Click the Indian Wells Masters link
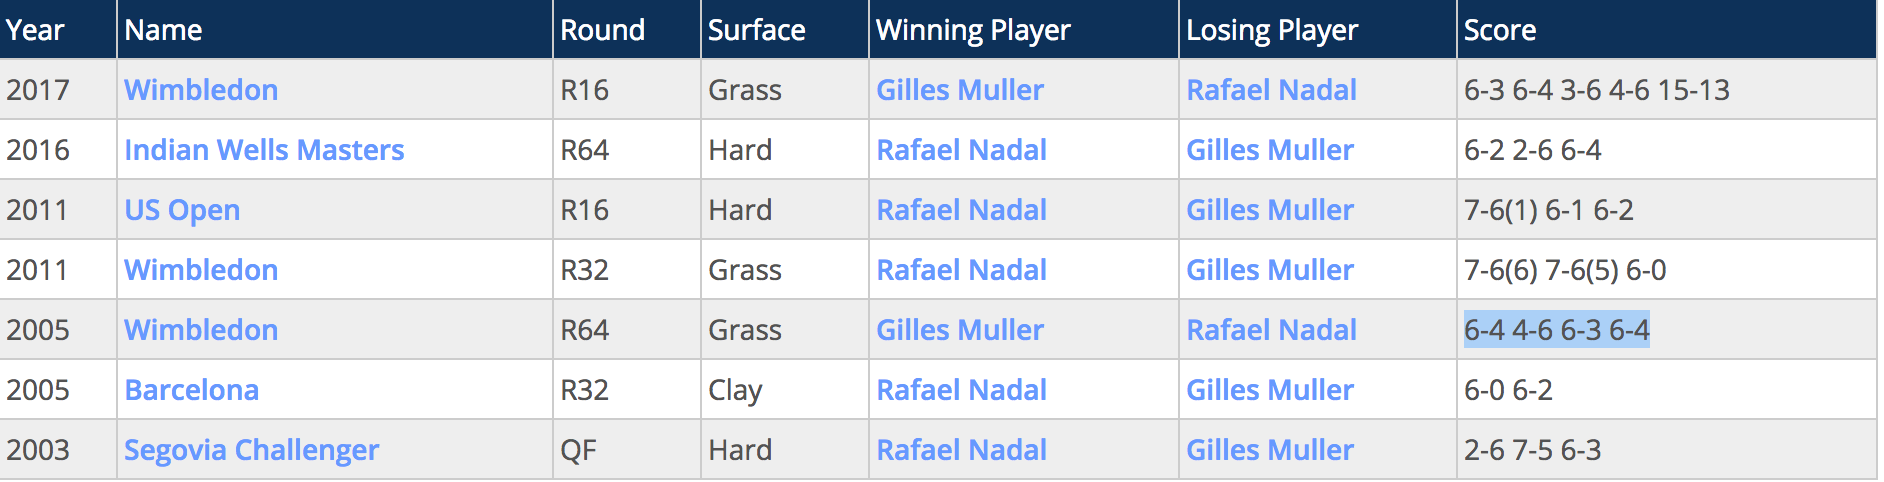Image resolution: width=1884 pixels, height=482 pixels. click(x=264, y=150)
